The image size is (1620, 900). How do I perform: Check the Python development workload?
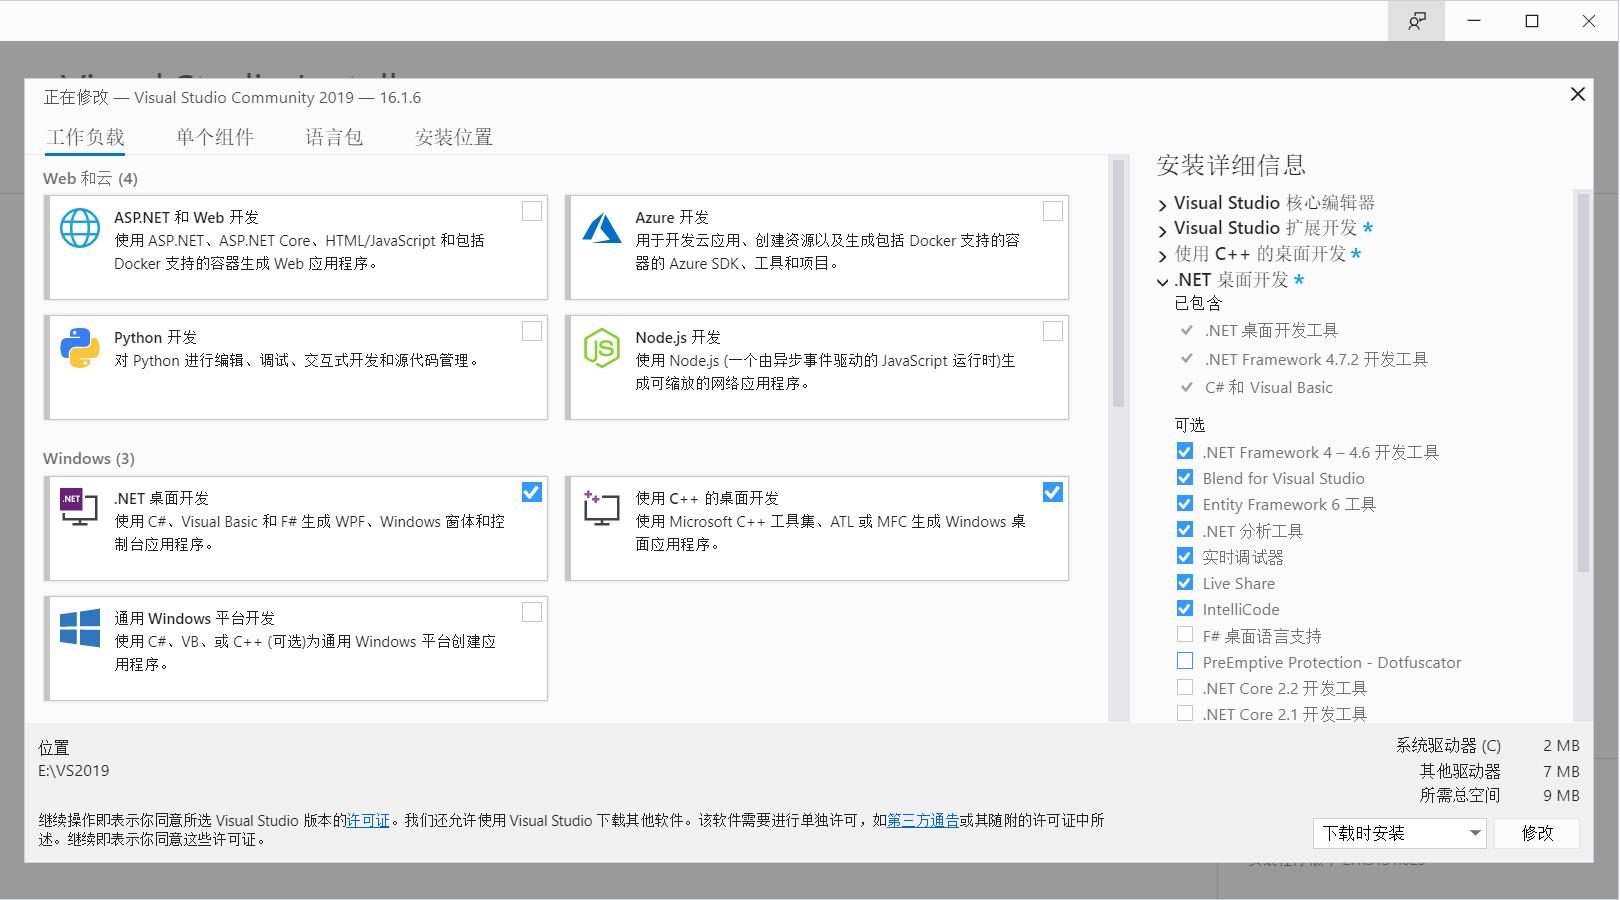pyautogui.click(x=532, y=331)
